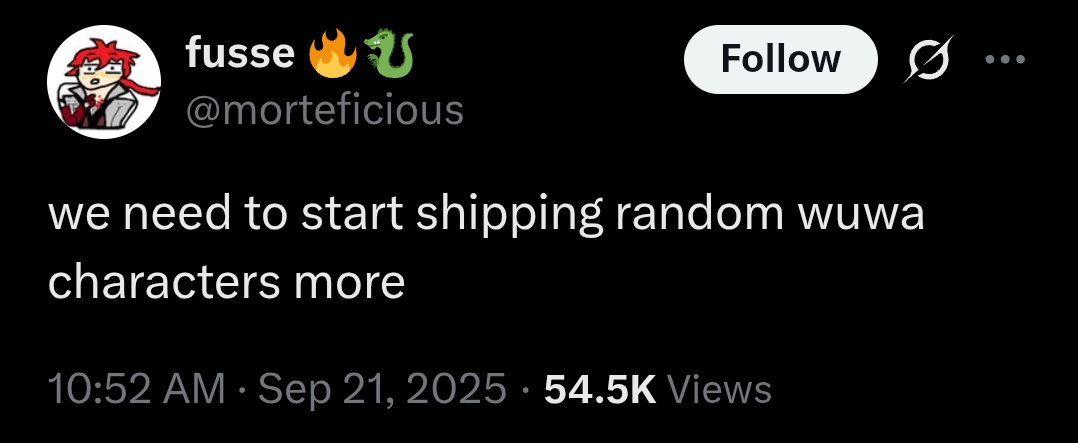Screen dimensions: 1078x443
Task: Open fusse's profile avatar picture
Action: pyautogui.click(x=104, y=82)
